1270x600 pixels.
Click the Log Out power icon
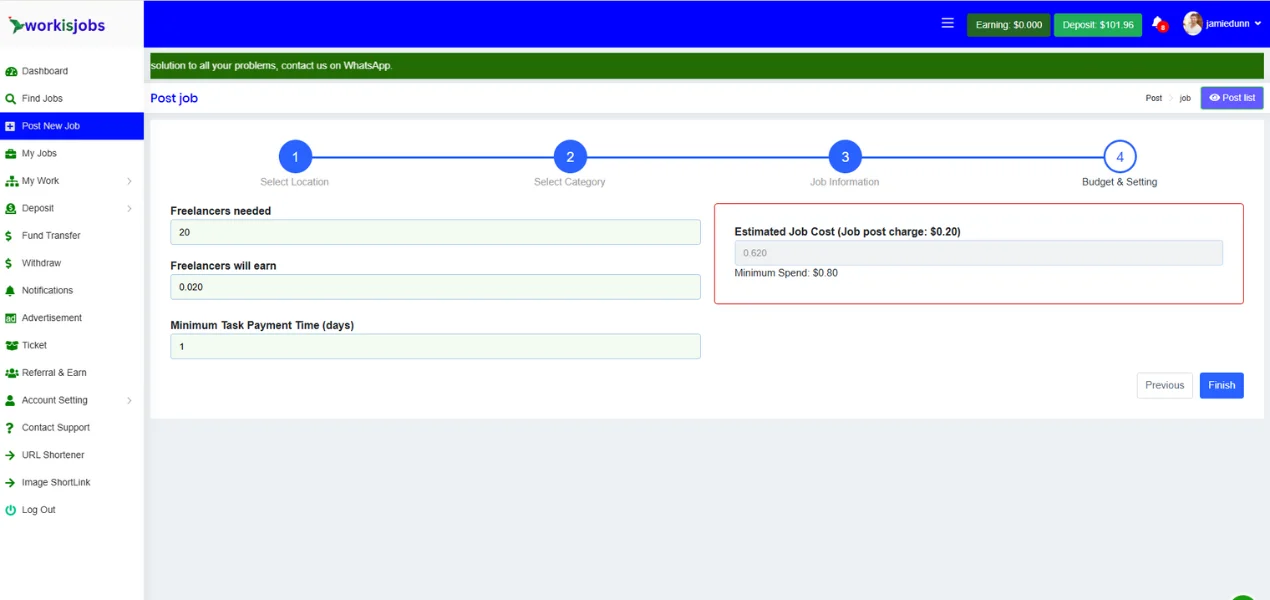pyautogui.click(x=11, y=510)
